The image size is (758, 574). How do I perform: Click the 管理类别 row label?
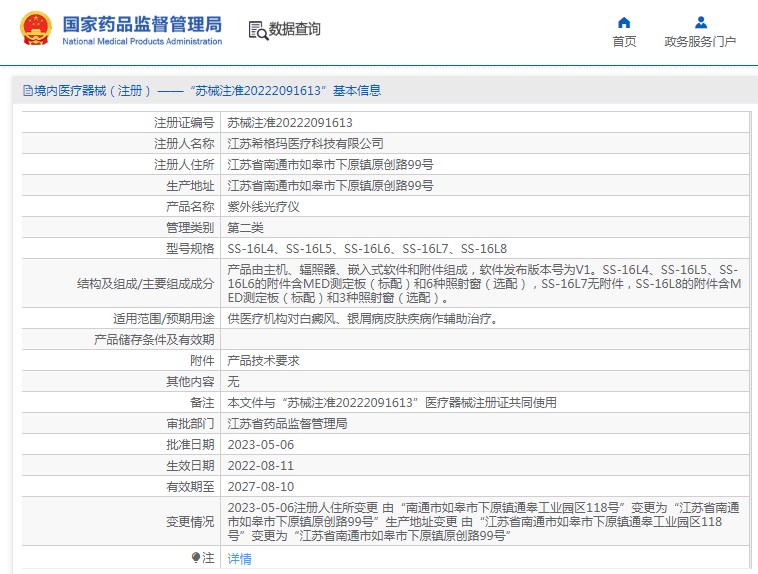tap(190, 228)
